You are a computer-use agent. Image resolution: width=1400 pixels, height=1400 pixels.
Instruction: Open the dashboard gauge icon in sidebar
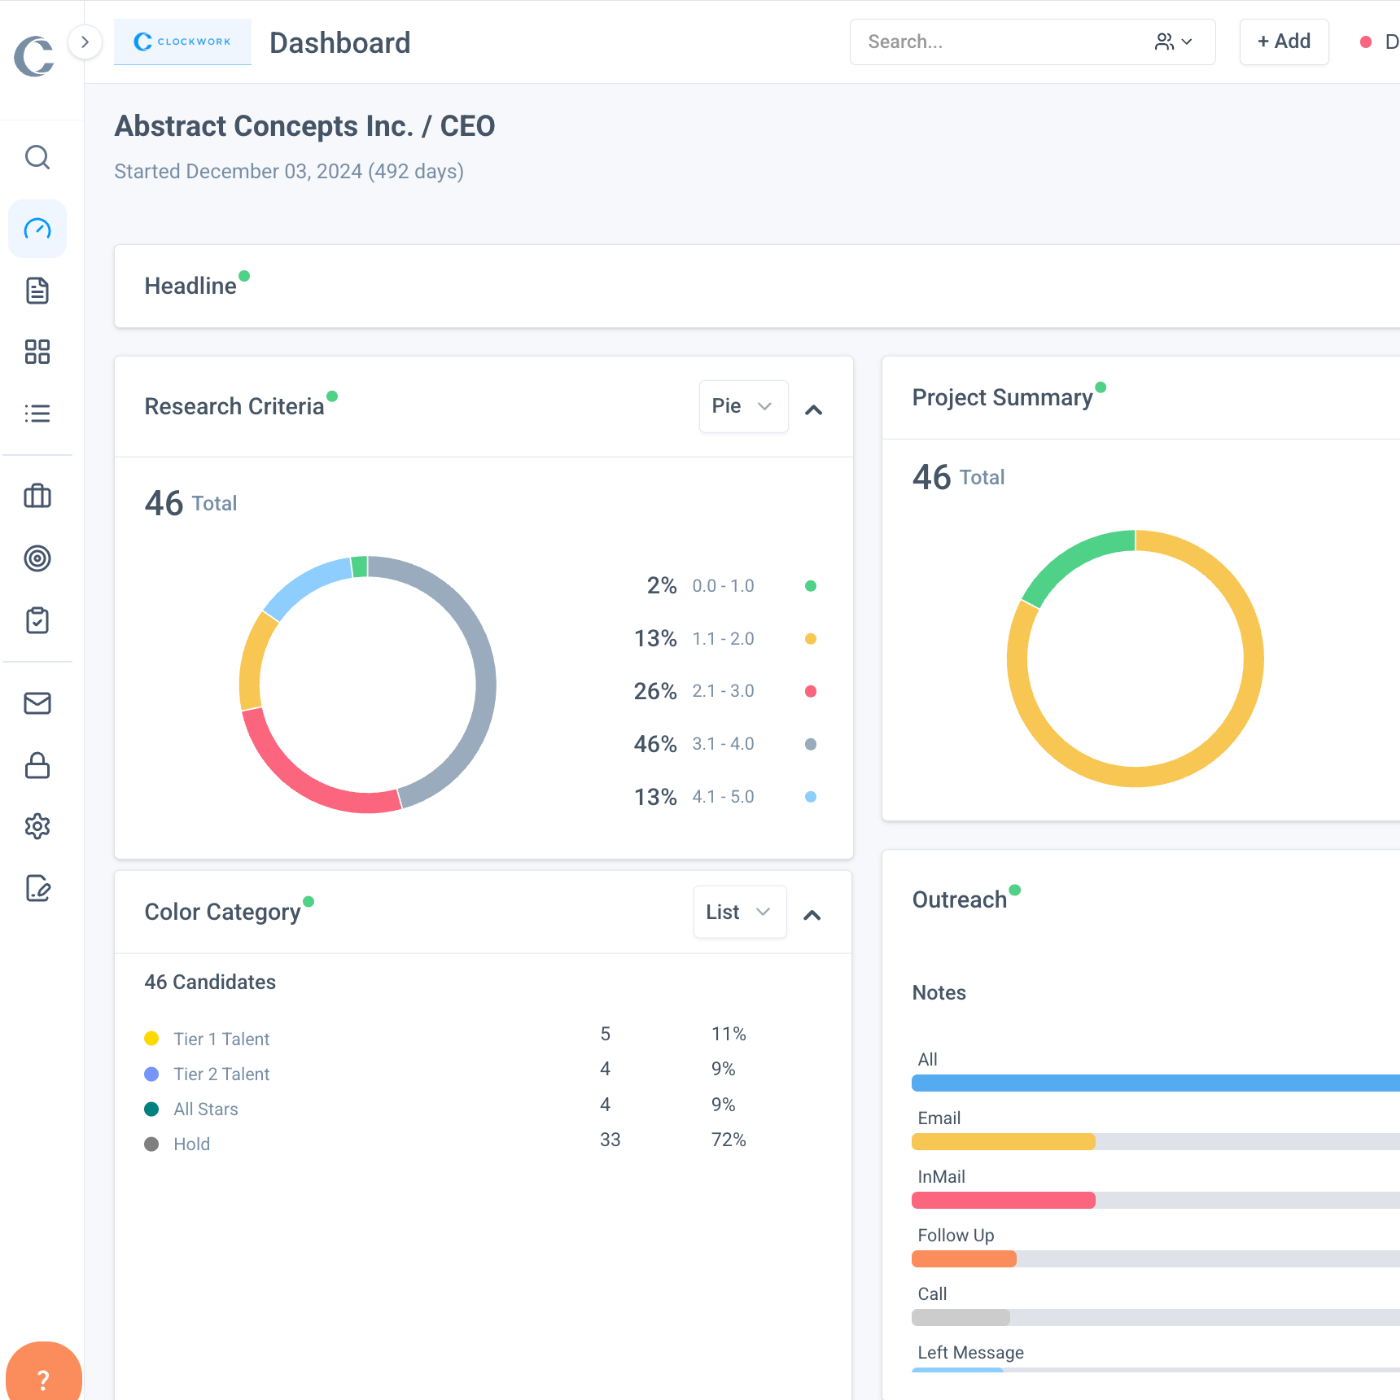(x=37, y=229)
